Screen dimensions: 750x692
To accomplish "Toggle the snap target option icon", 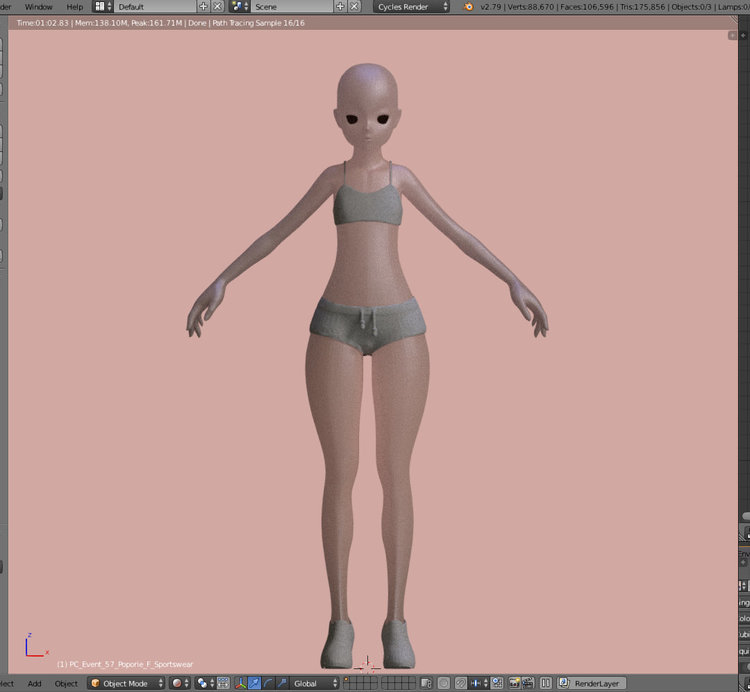I will (x=497, y=683).
